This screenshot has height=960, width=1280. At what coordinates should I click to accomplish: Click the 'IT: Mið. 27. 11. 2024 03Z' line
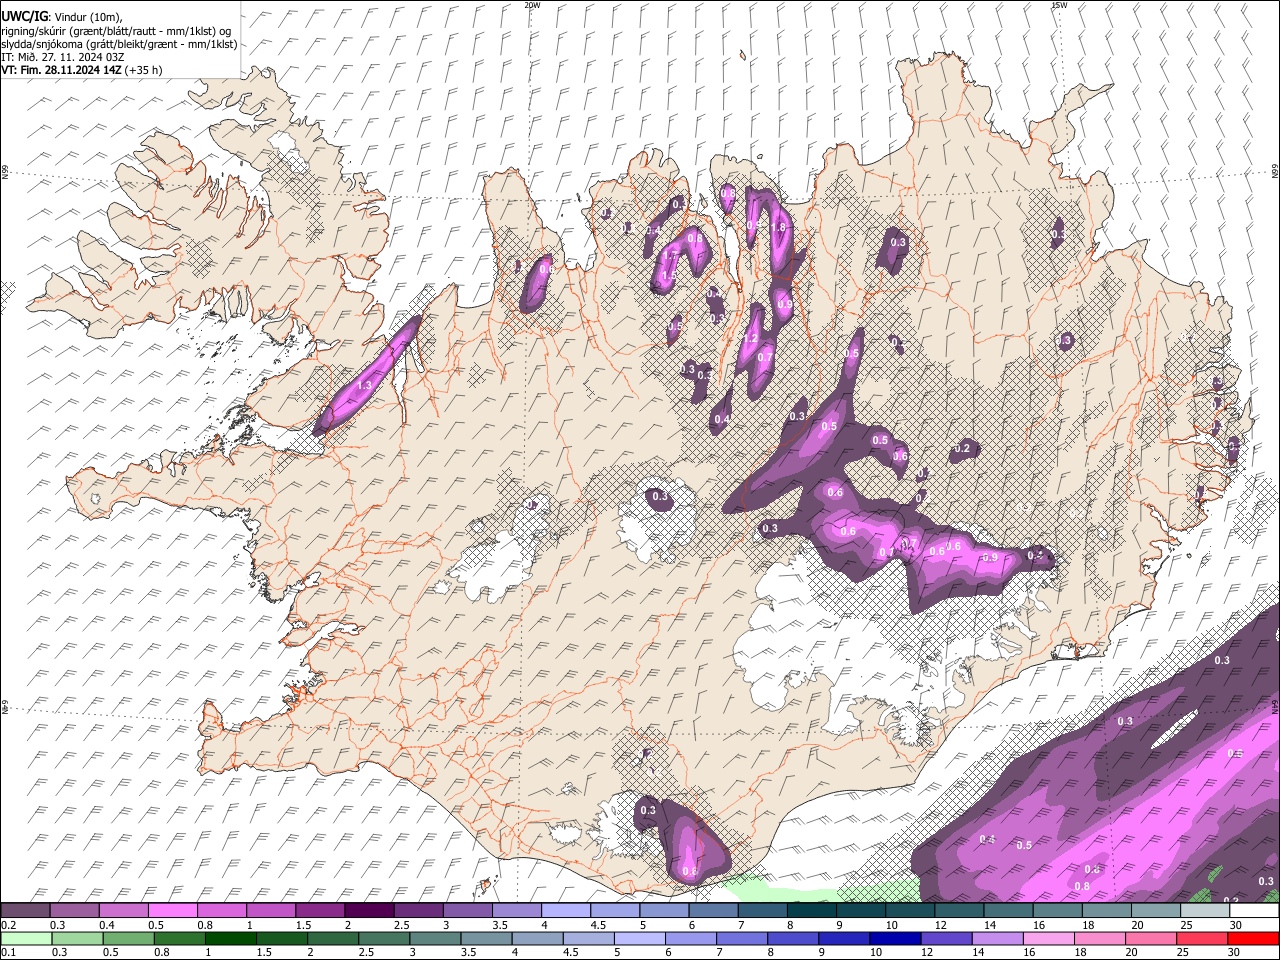[63, 57]
